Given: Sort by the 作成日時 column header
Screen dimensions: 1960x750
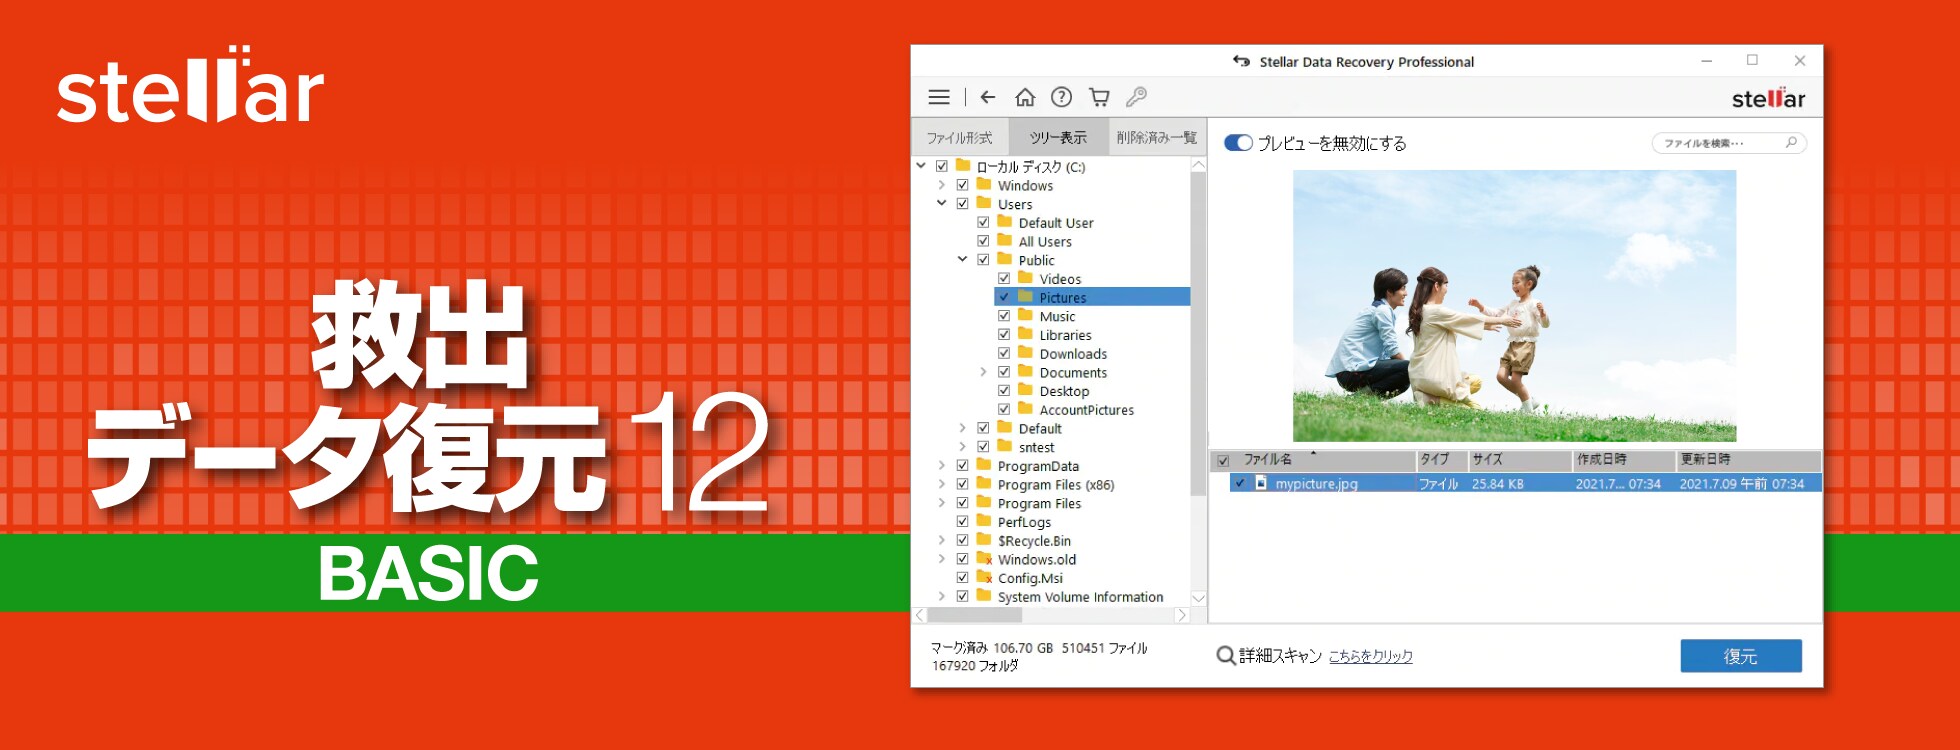Looking at the screenshot, I should (1624, 460).
